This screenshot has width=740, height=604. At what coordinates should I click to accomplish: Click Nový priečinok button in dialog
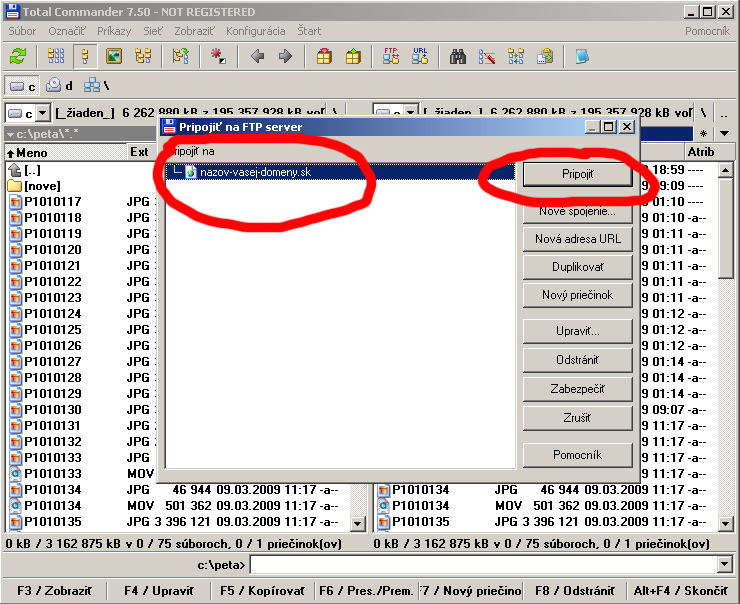pos(578,295)
